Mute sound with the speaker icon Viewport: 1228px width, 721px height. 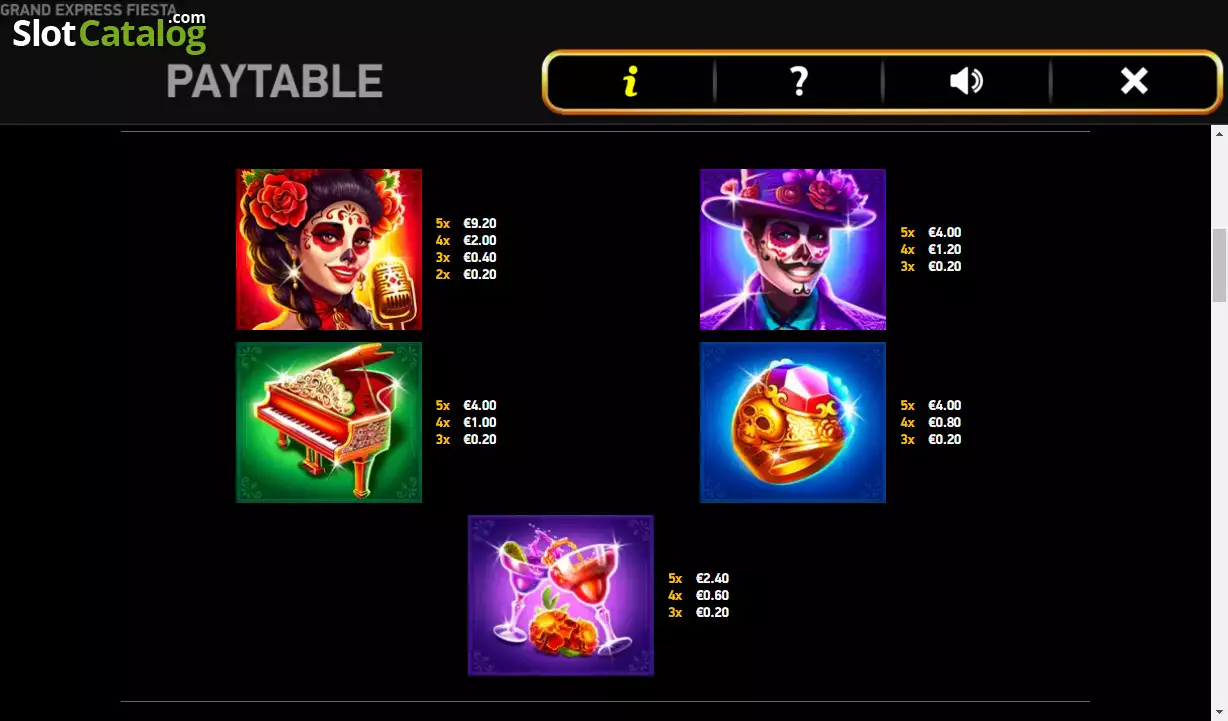click(x=966, y=81)
